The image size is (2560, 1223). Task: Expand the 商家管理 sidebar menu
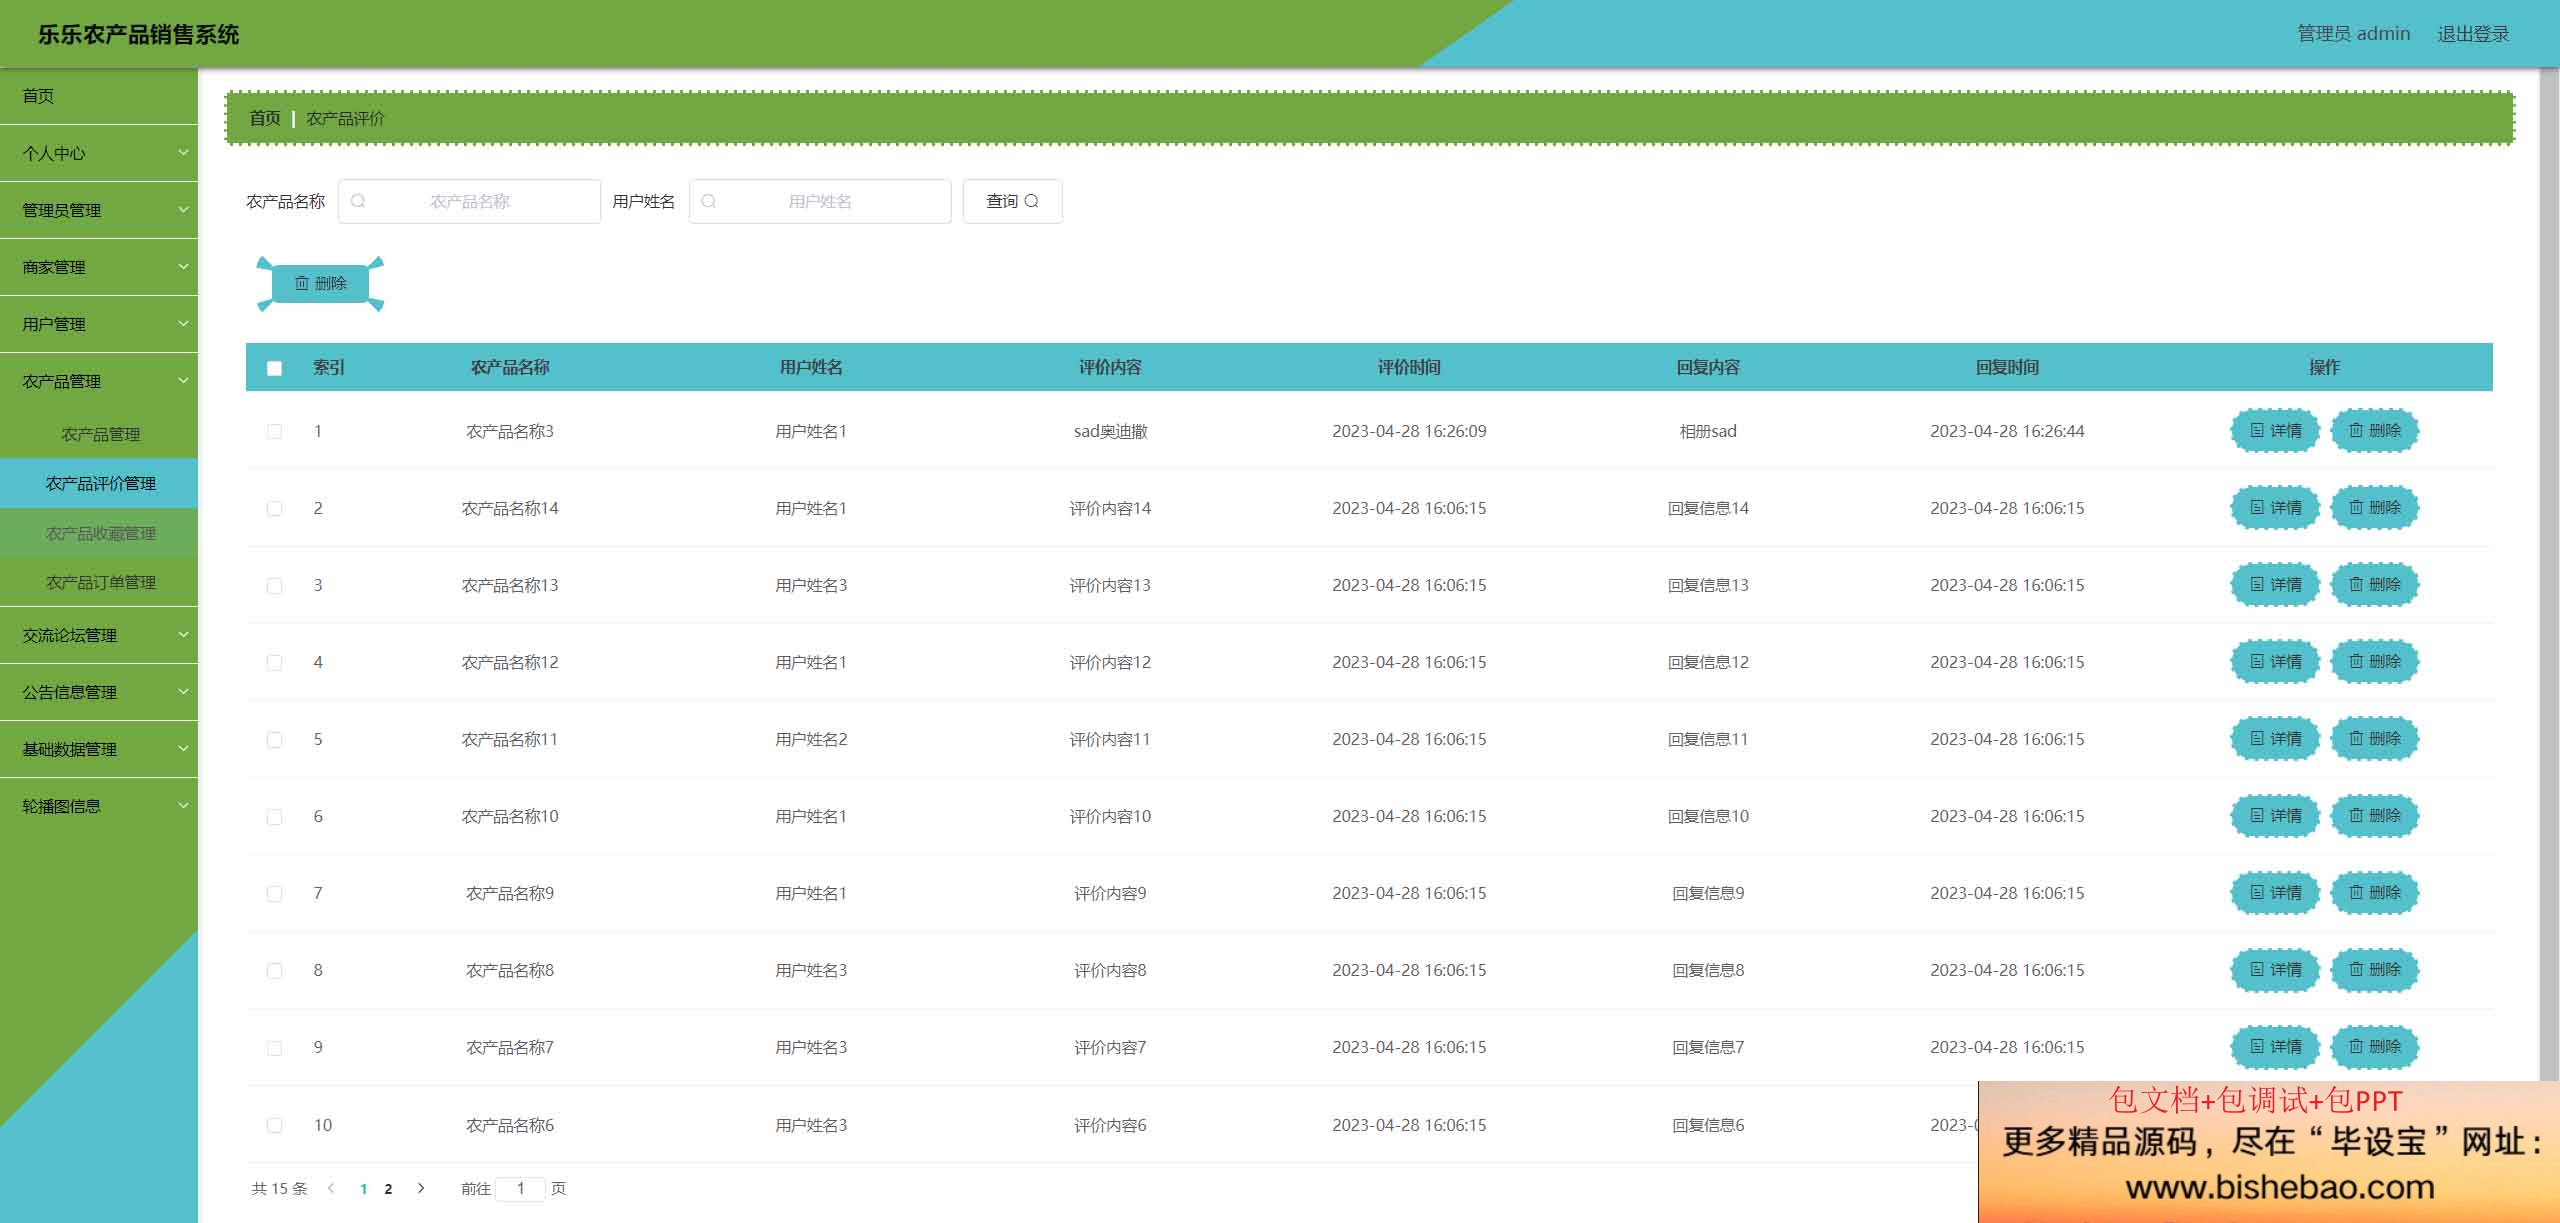coord(99,267)
